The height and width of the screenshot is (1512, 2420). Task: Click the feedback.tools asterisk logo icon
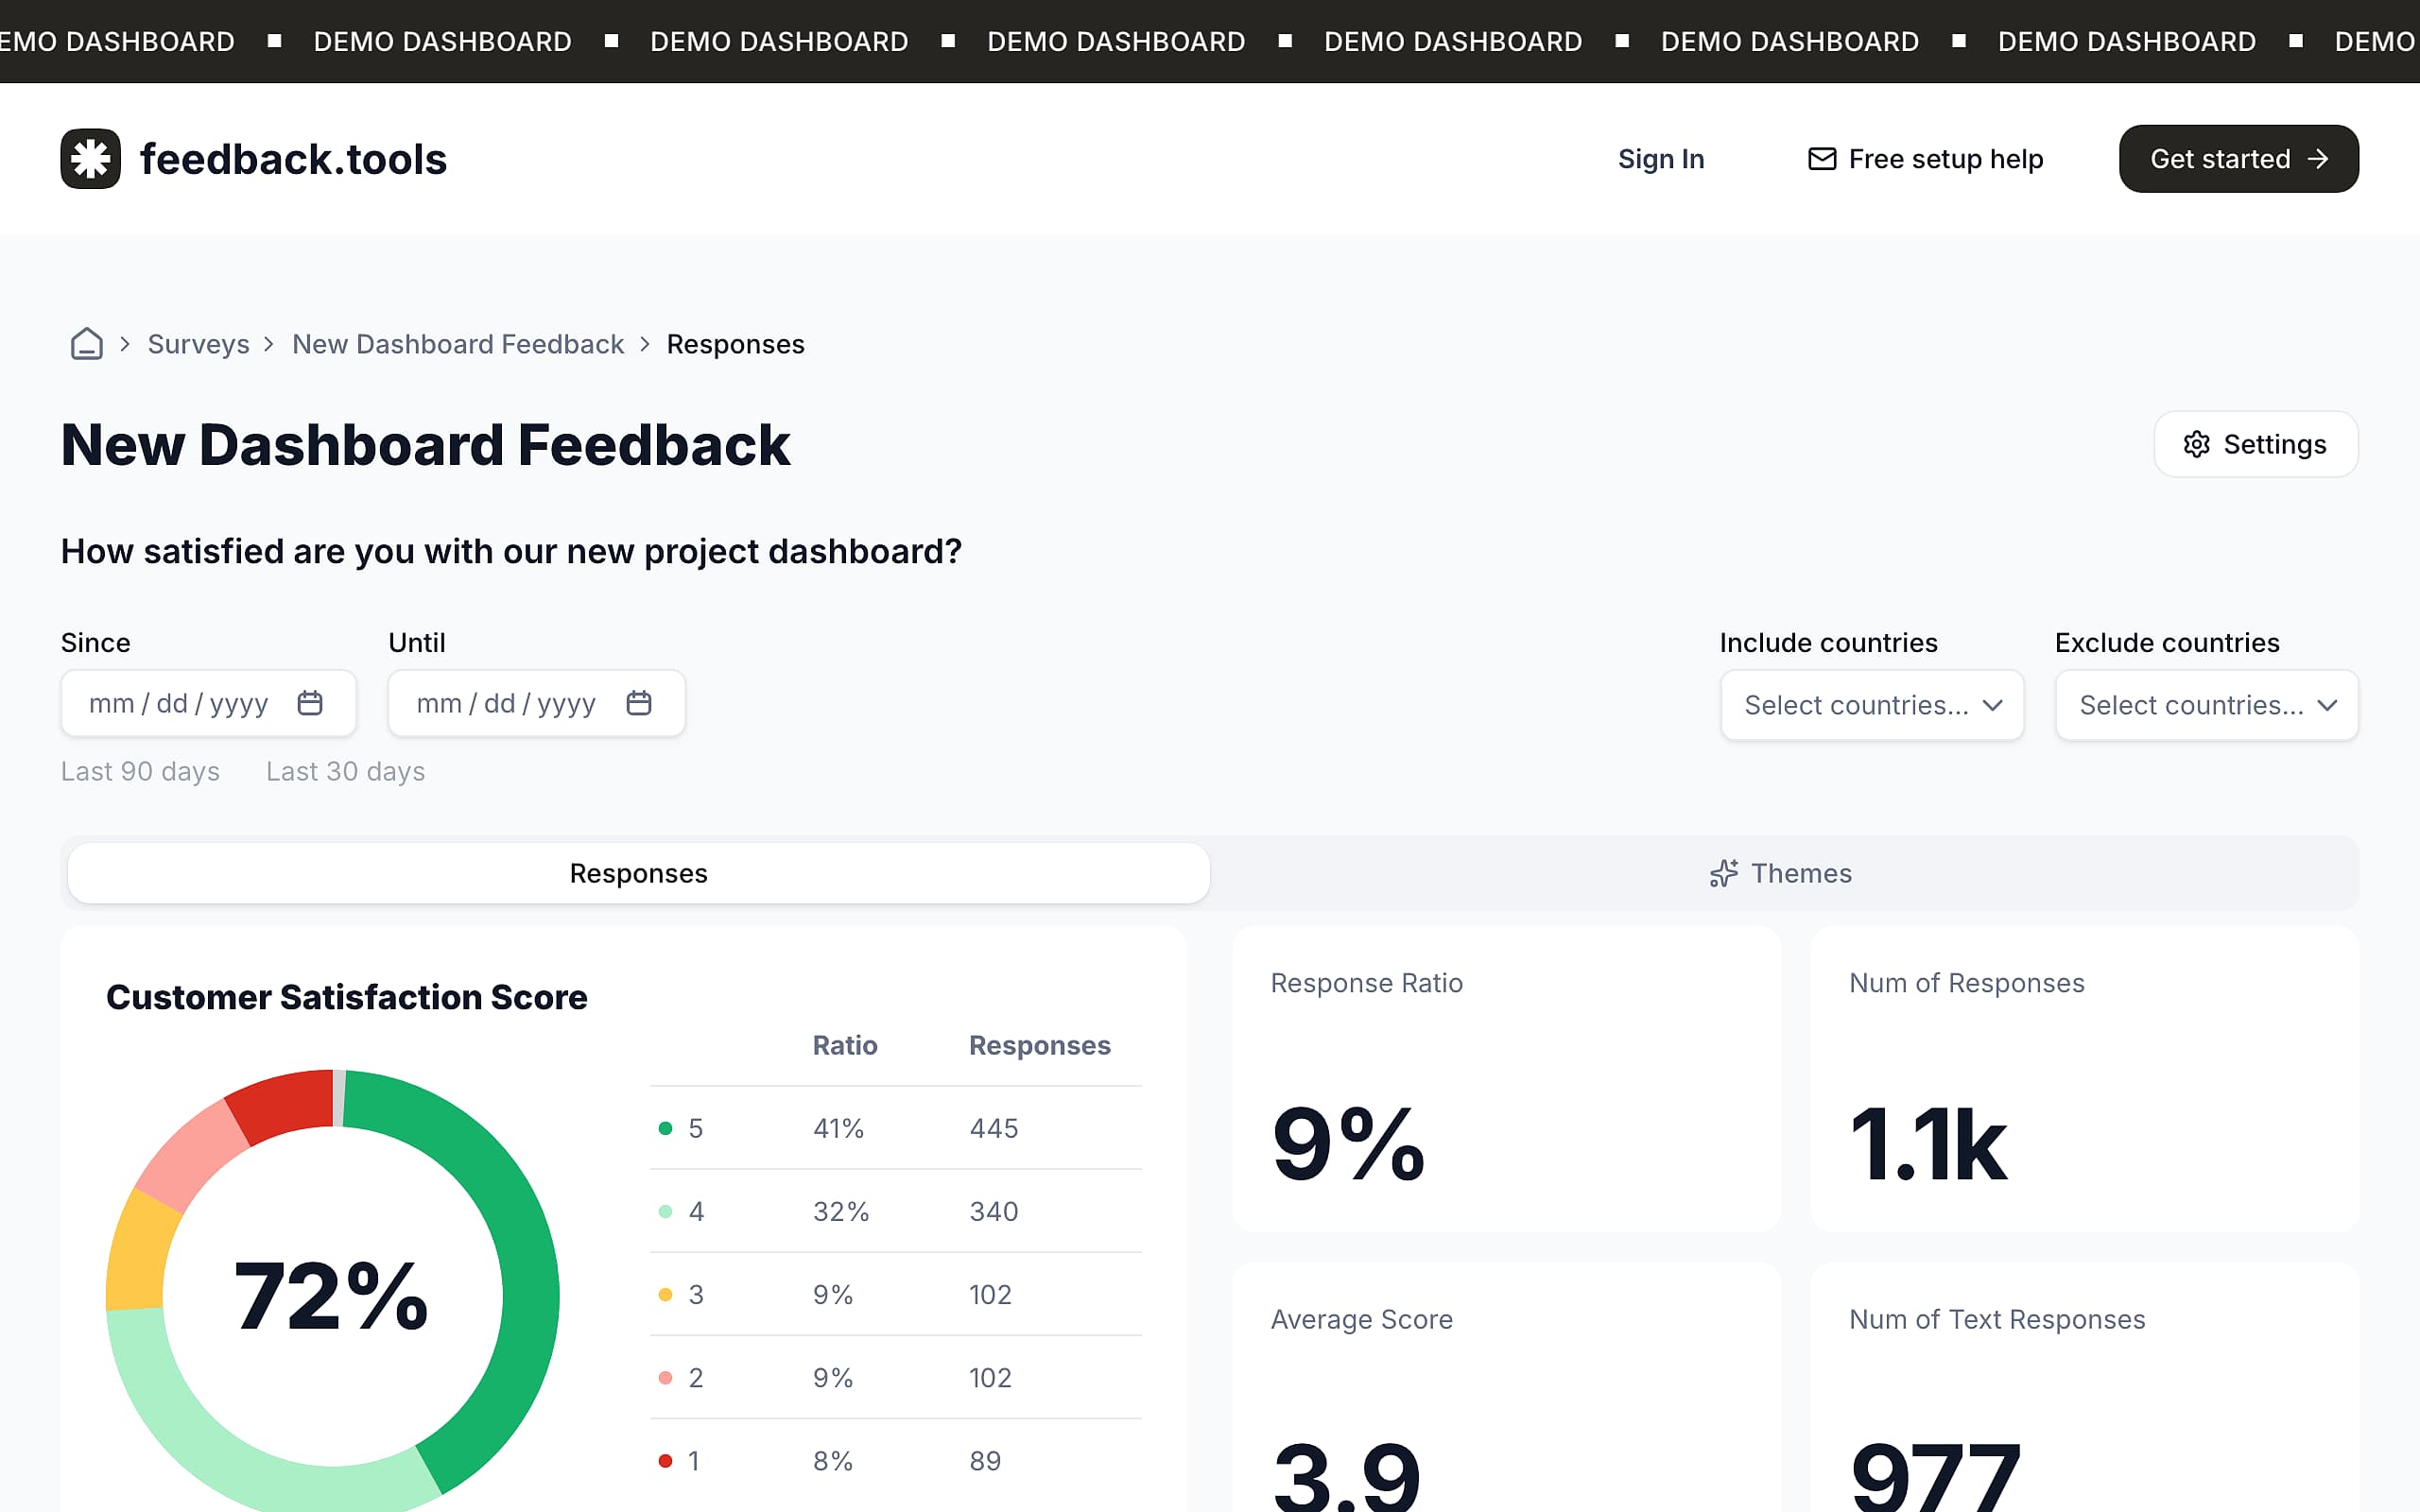(90, 159)
